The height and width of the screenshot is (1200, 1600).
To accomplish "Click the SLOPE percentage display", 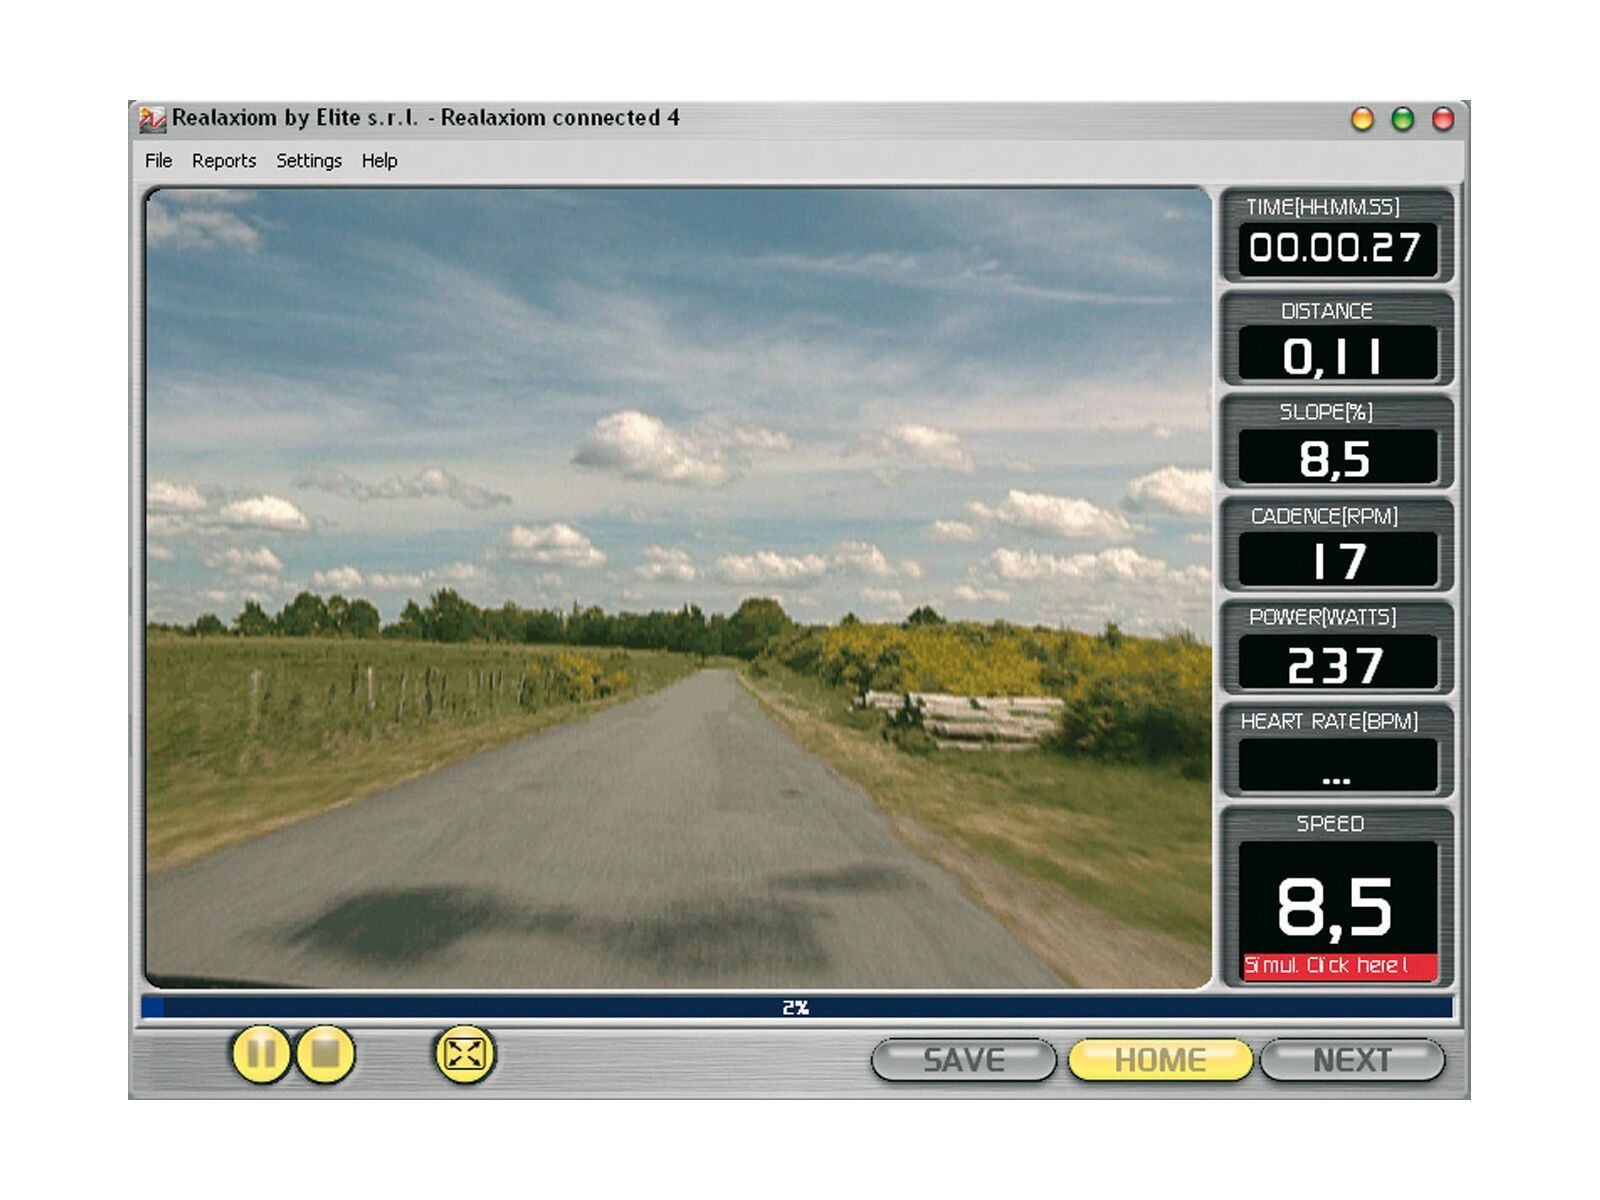I will click(x=1337, y=458).
